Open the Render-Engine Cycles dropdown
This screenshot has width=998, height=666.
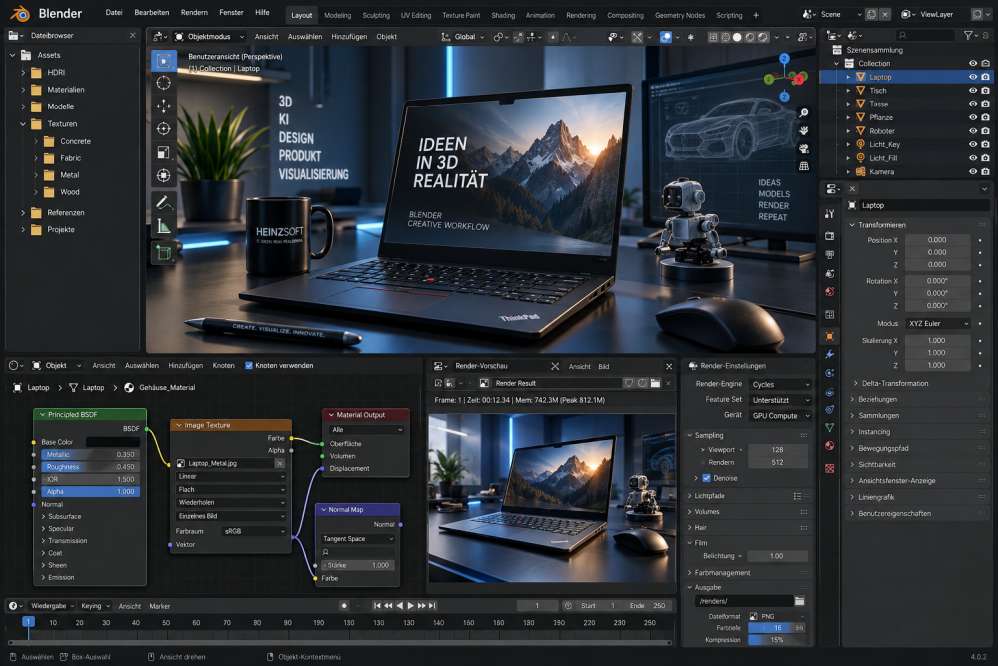pyautogui.click(x=780, y=385)
